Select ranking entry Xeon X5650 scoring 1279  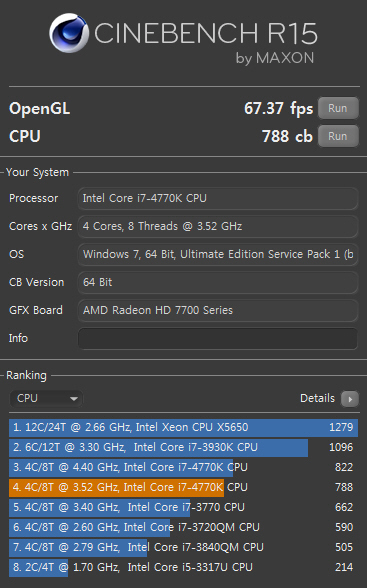pos(183,428)
